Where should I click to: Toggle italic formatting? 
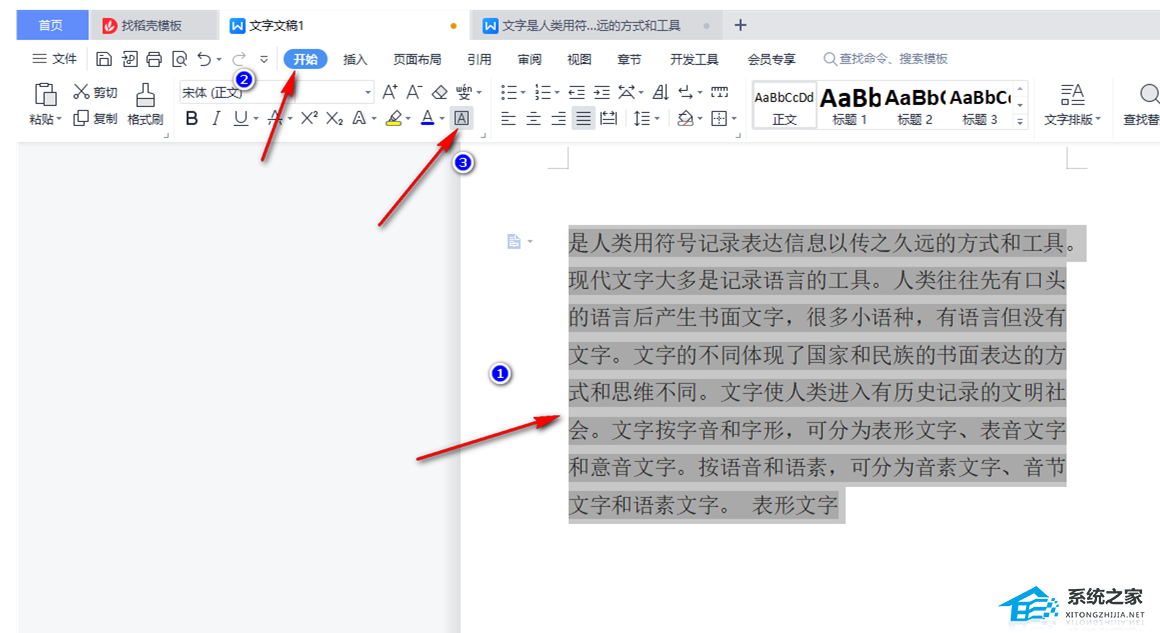(216, 118)
